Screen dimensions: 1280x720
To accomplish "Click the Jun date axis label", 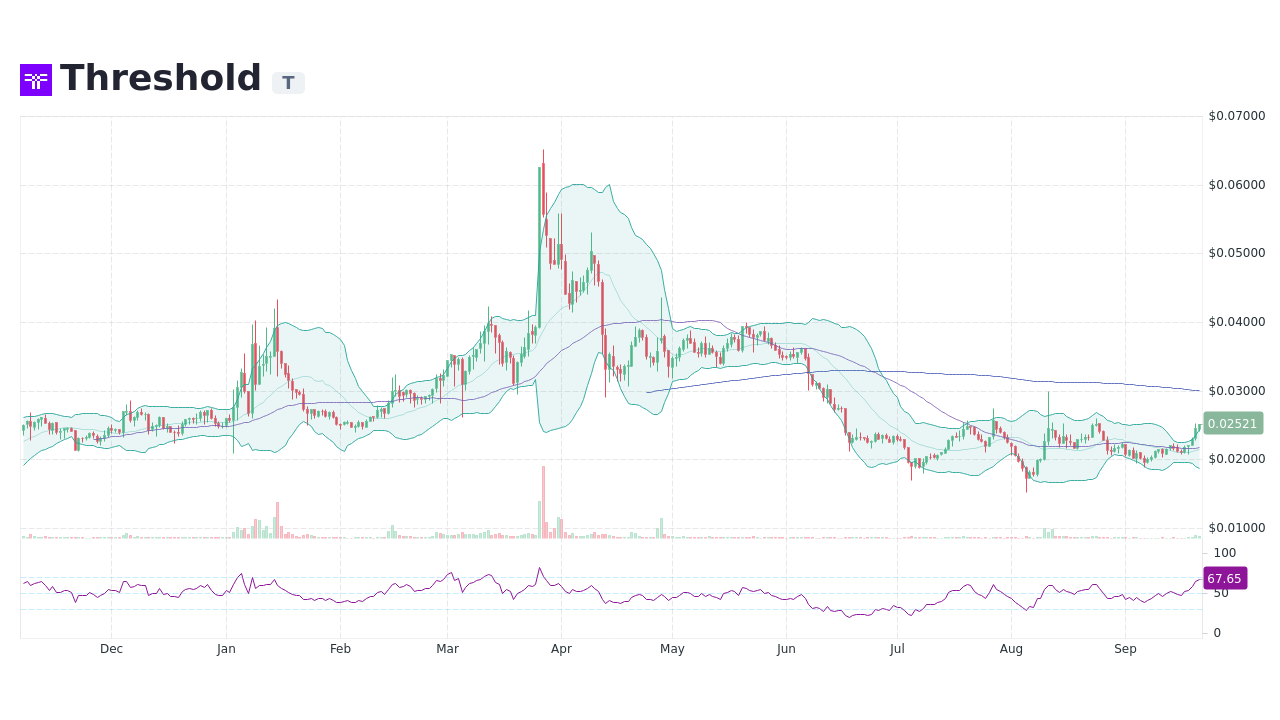I will point(786,649).
